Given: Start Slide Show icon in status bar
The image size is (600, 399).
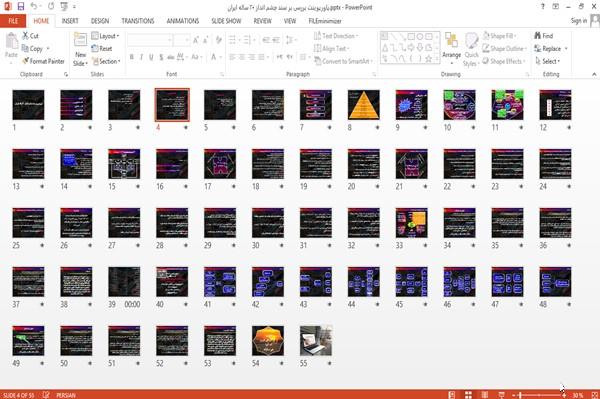Looking at the screenshot, I should 501,395.
